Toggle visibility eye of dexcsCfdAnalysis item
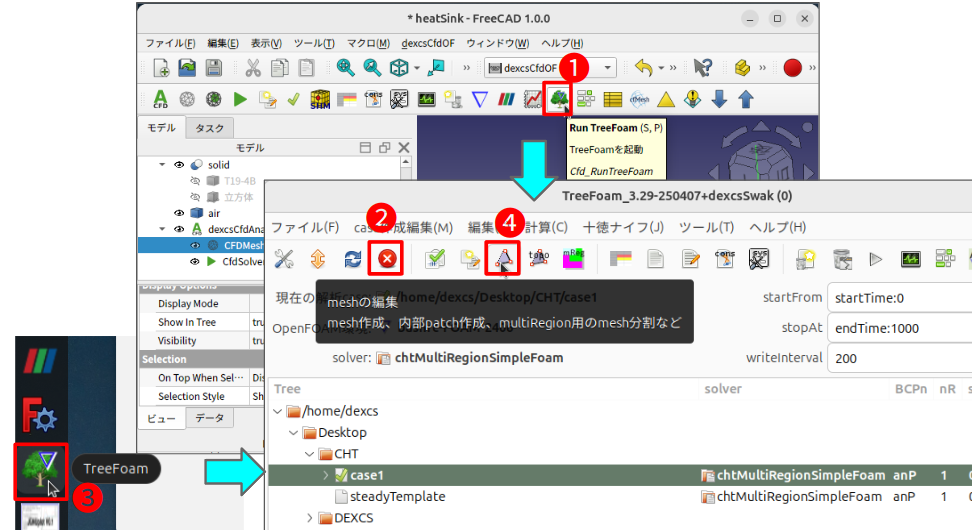 [179, 229]
